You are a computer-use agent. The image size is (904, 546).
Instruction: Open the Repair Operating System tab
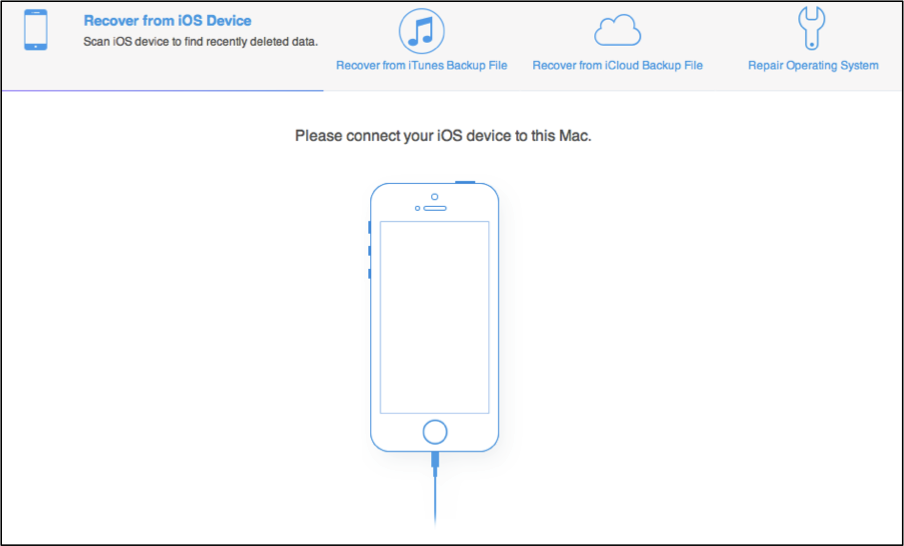[813, 66]
